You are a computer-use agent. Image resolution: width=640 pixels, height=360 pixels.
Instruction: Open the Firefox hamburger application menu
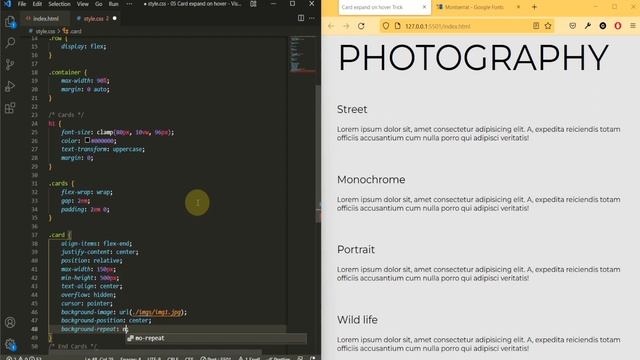(x=633, y=26)
